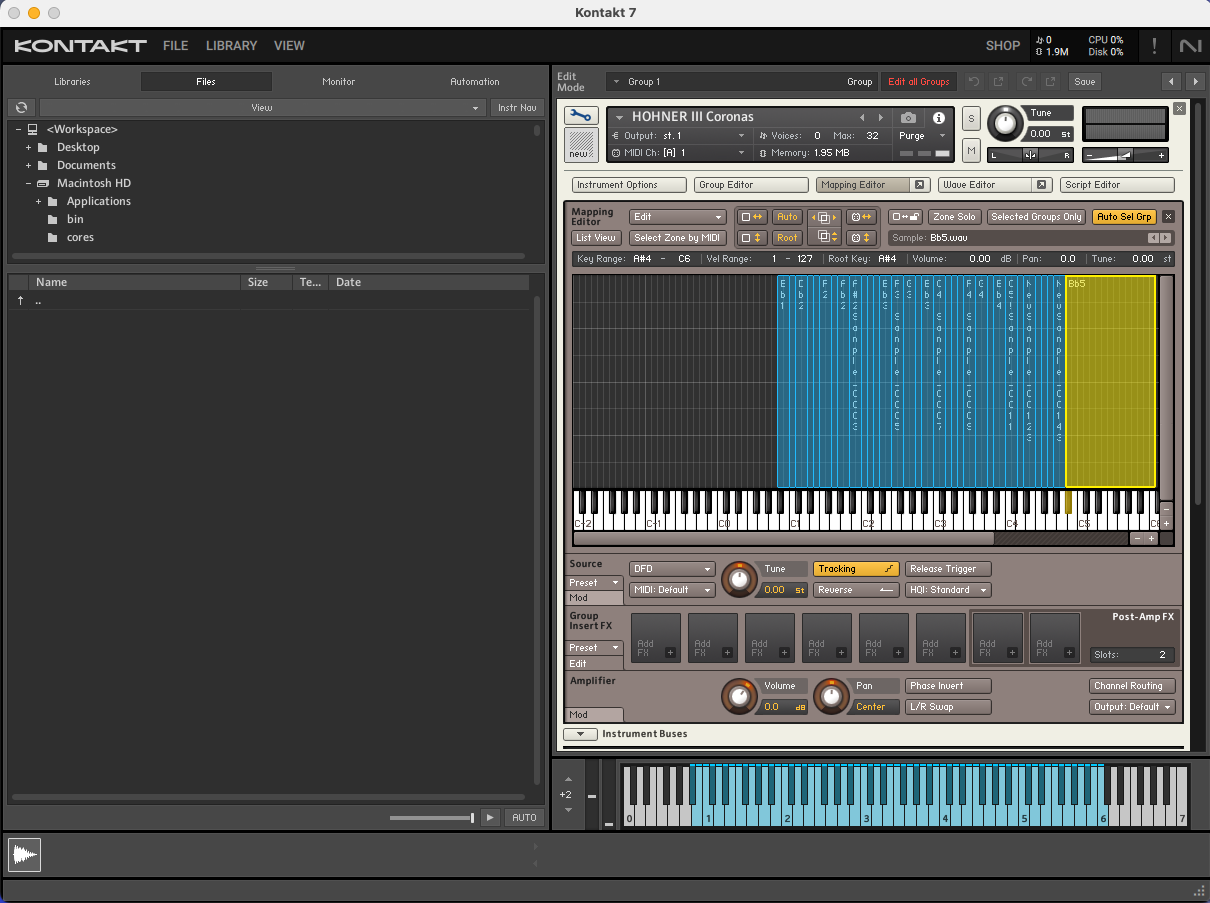Toggle the Auto Sel Grp button

[x=1124, y=217]
